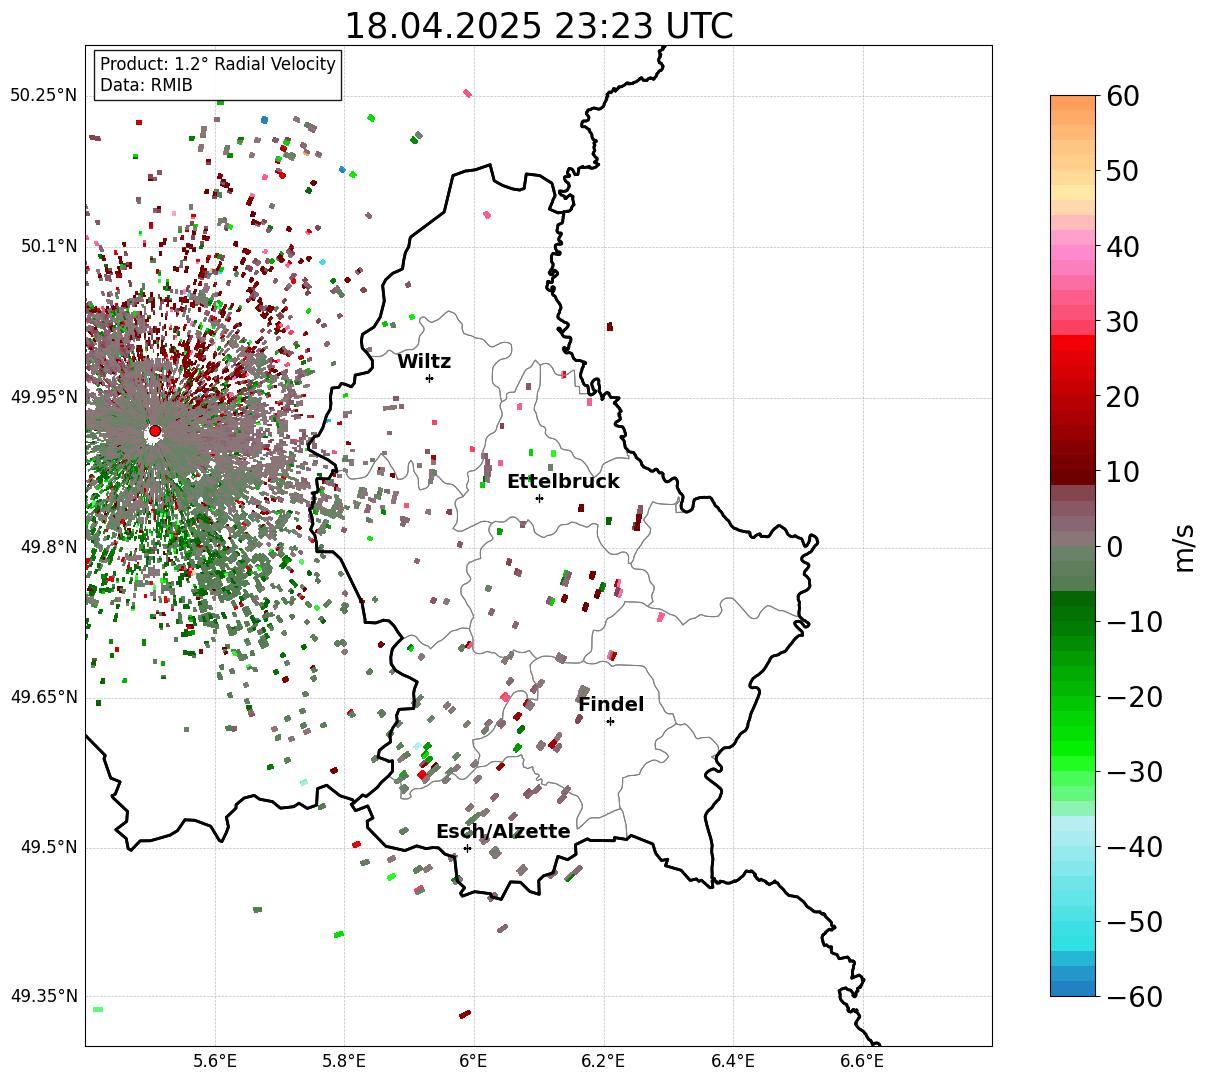
Task: Click the colorbar "m/s" unit label
Action: pos(1185,546)
